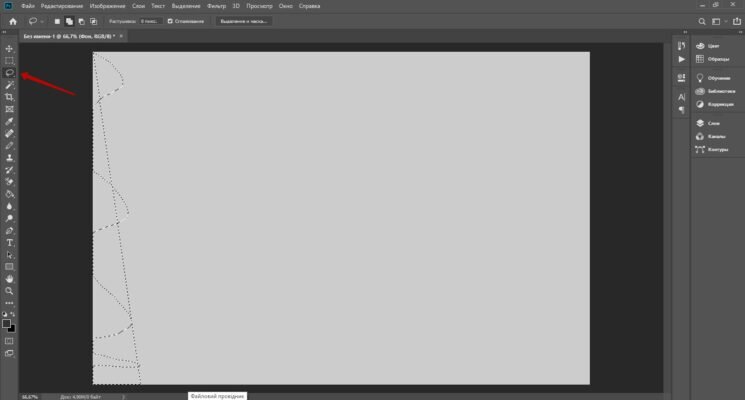Enable Subtract from selection mode

click(81, 21)
